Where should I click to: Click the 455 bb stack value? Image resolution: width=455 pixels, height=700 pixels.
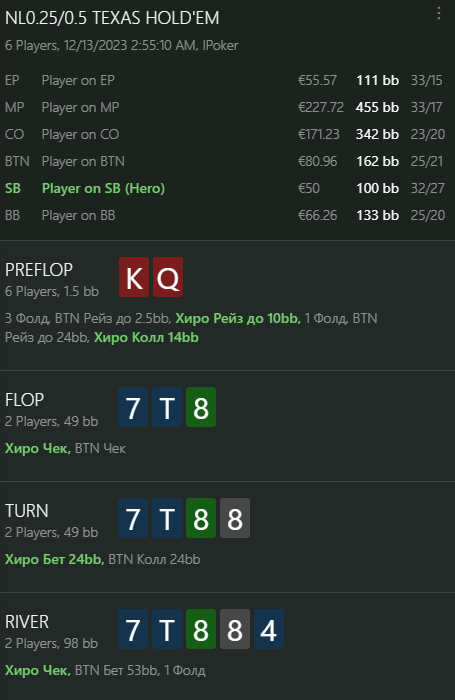pyautogui.click(x=377, y=108)
